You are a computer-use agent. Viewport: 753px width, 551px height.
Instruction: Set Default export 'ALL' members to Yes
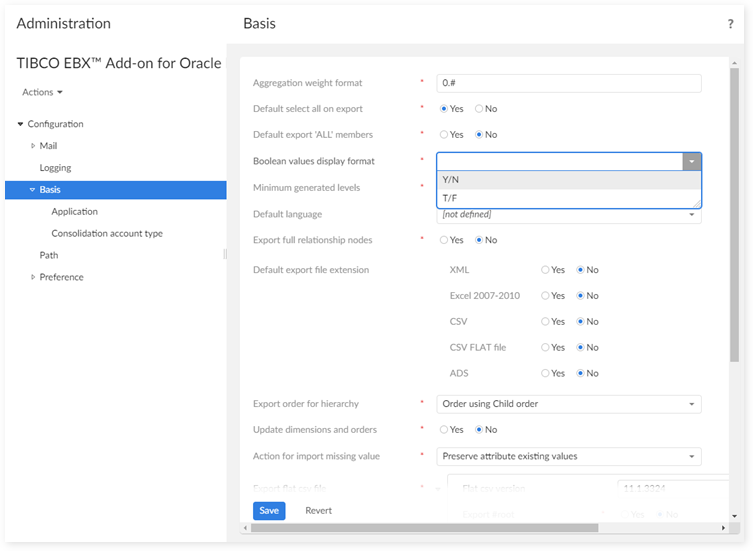[445, 134]
